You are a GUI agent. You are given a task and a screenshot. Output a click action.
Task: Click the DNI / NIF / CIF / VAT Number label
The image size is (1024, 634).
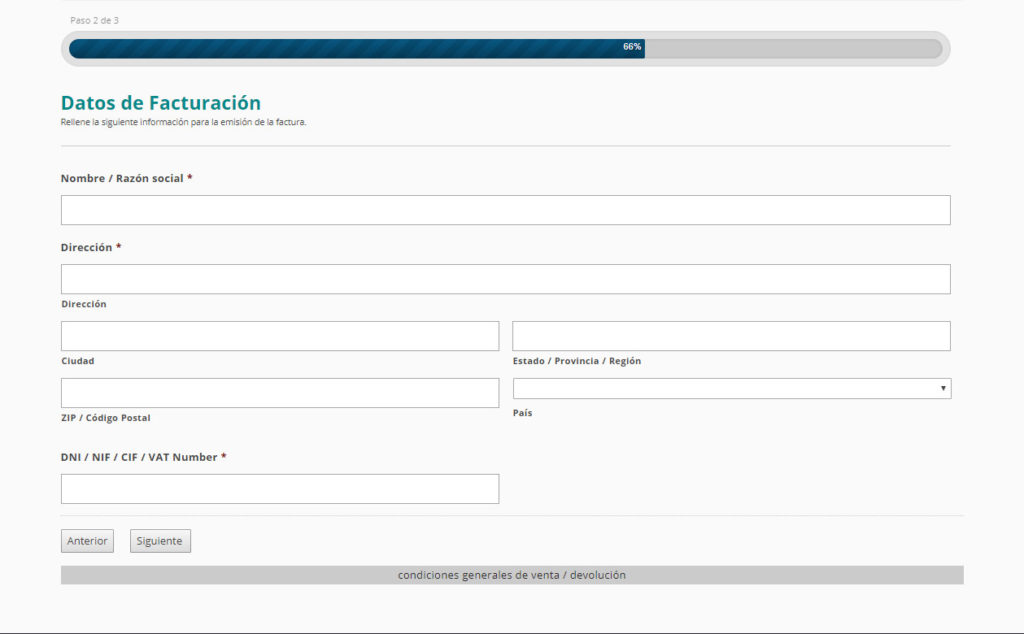(143, 457)
